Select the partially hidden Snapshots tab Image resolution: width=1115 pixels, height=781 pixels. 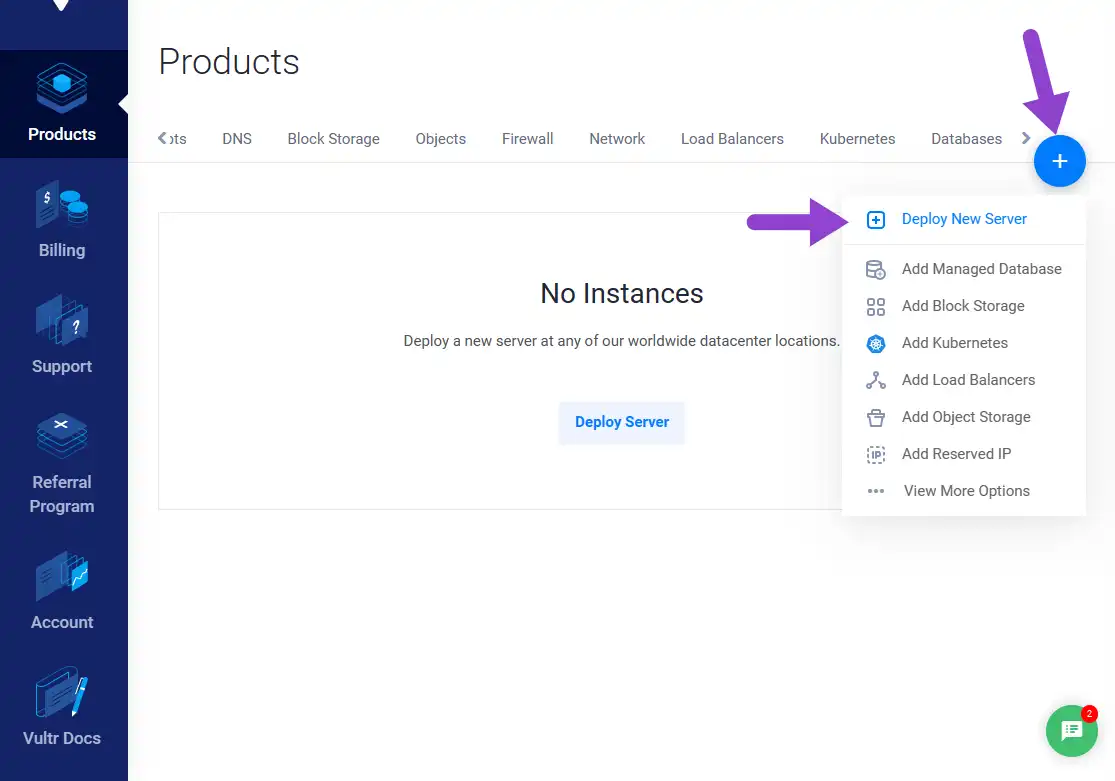178,139
